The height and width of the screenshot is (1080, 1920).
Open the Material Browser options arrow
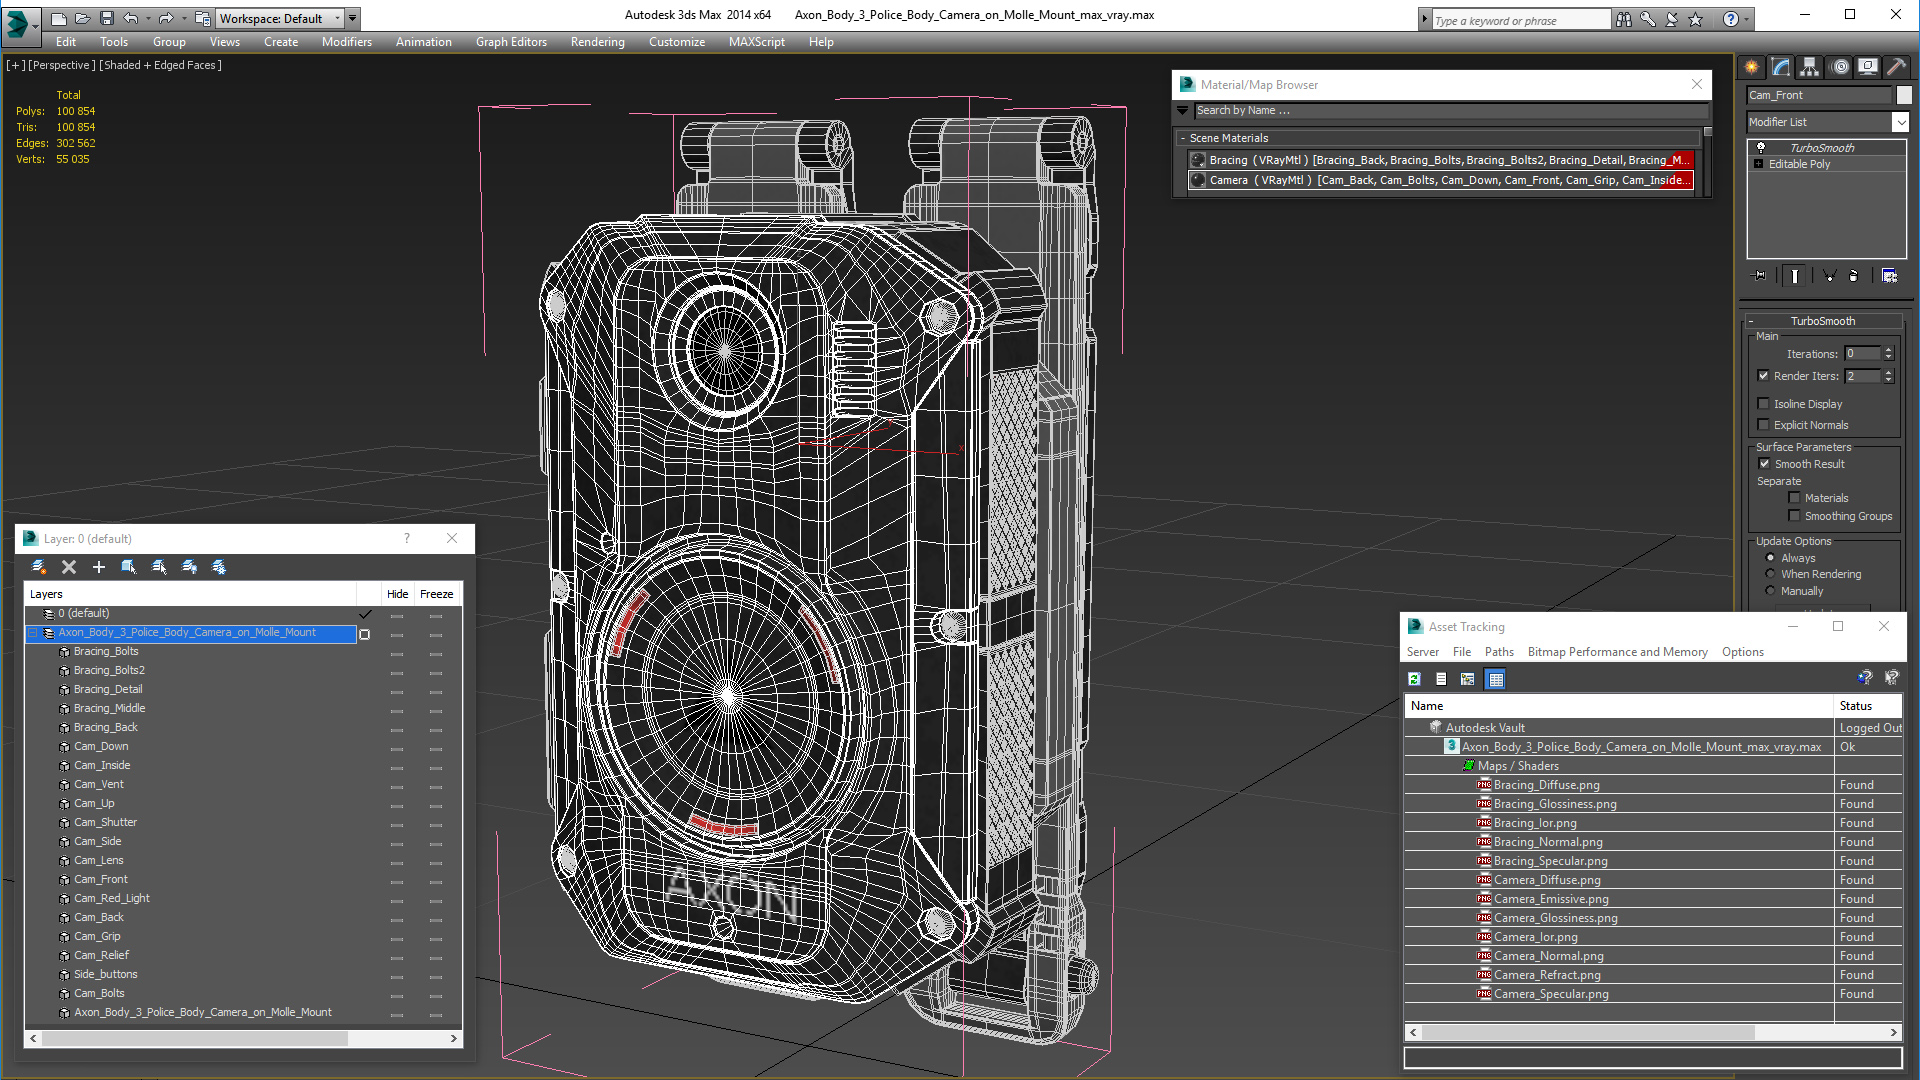[x=1183, y=110]
